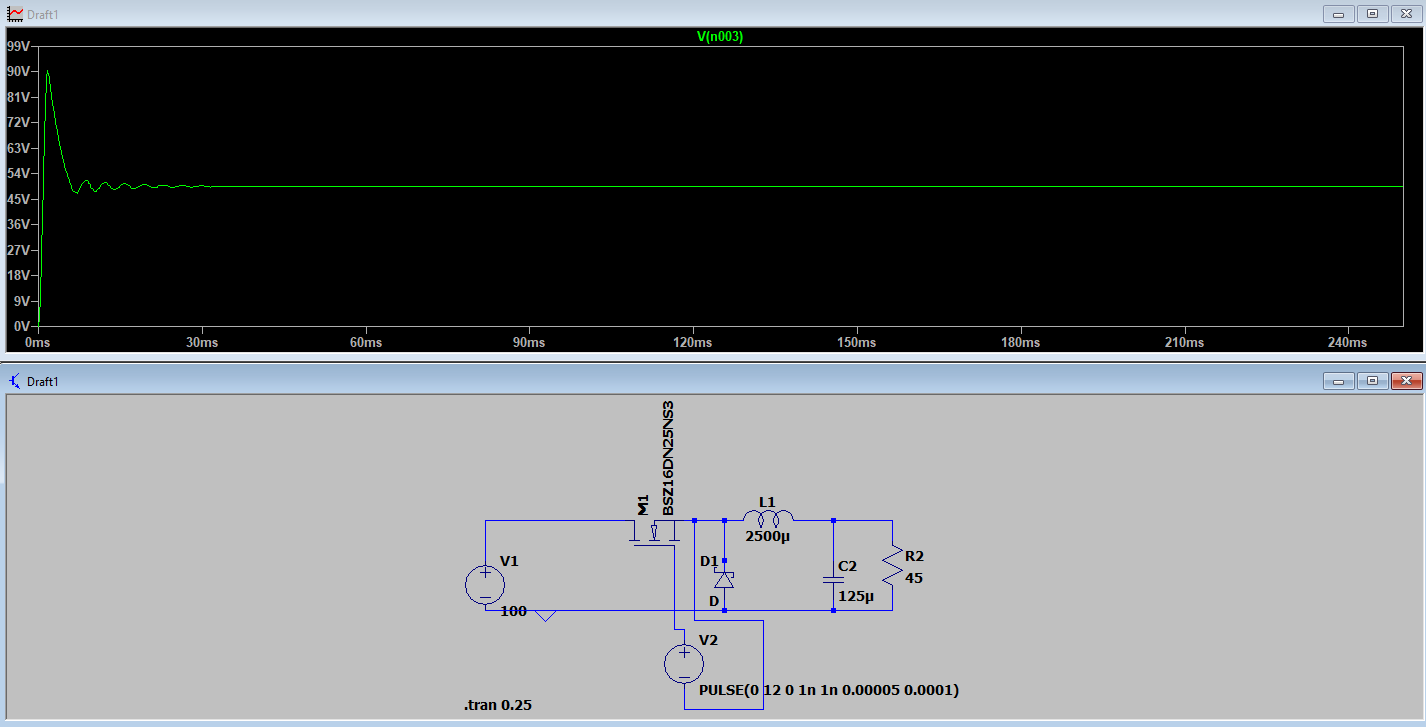Click the ground symbol in schematic
Image resolution: width=1426 pixels, height=727 pixels.
pos(545,615)
